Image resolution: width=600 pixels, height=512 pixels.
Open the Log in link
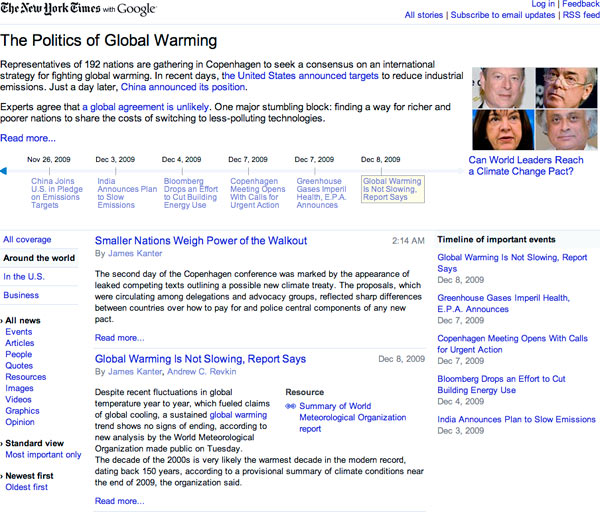543,4
